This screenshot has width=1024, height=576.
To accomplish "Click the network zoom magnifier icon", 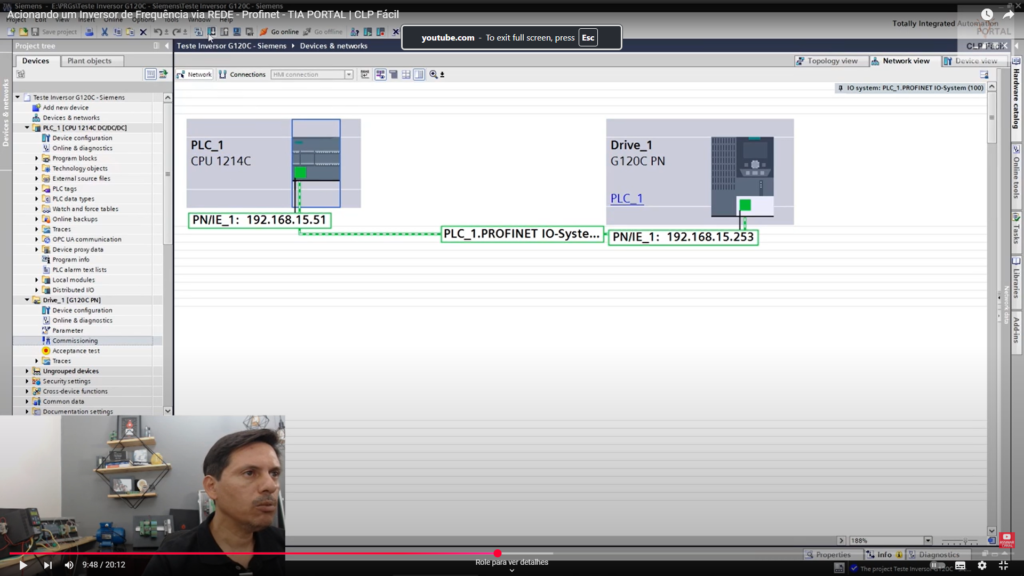I will click(x=434, y=74).
